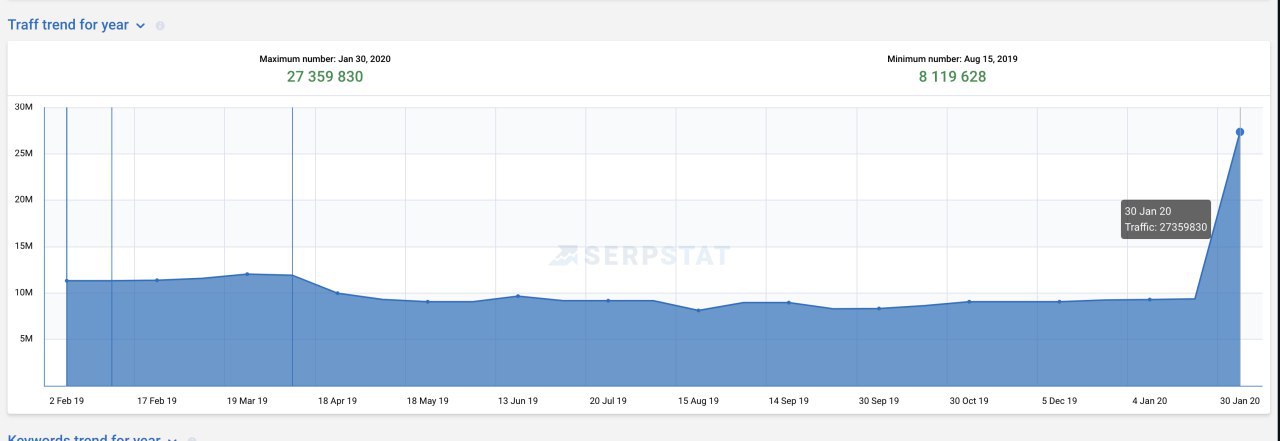This screenshot has width=1280, height=441.
Task: Click the '14 Sep 19' x-axis label
Action: [789, 401]
